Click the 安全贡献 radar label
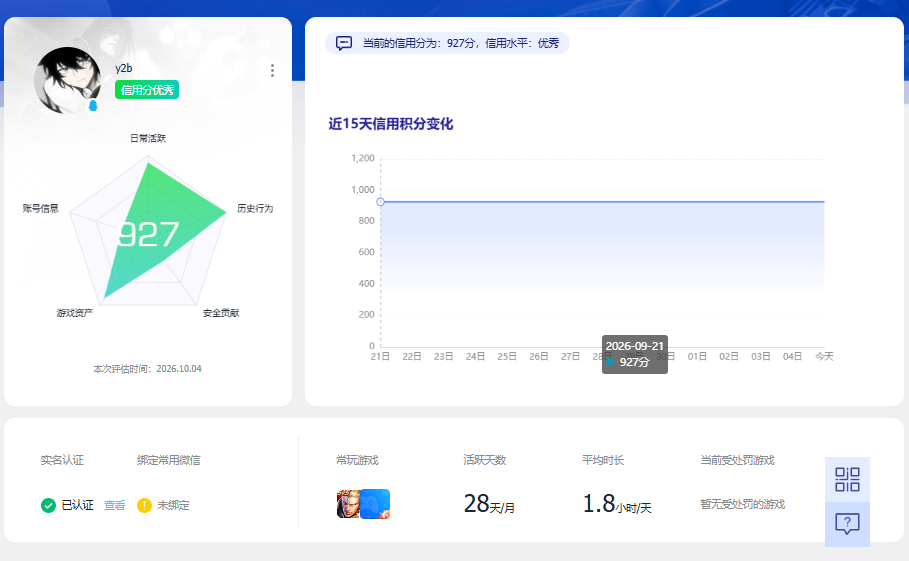Image resolution: width=909 pixels, height=561 pixels. pyautogui.click(x=221, y=313)
